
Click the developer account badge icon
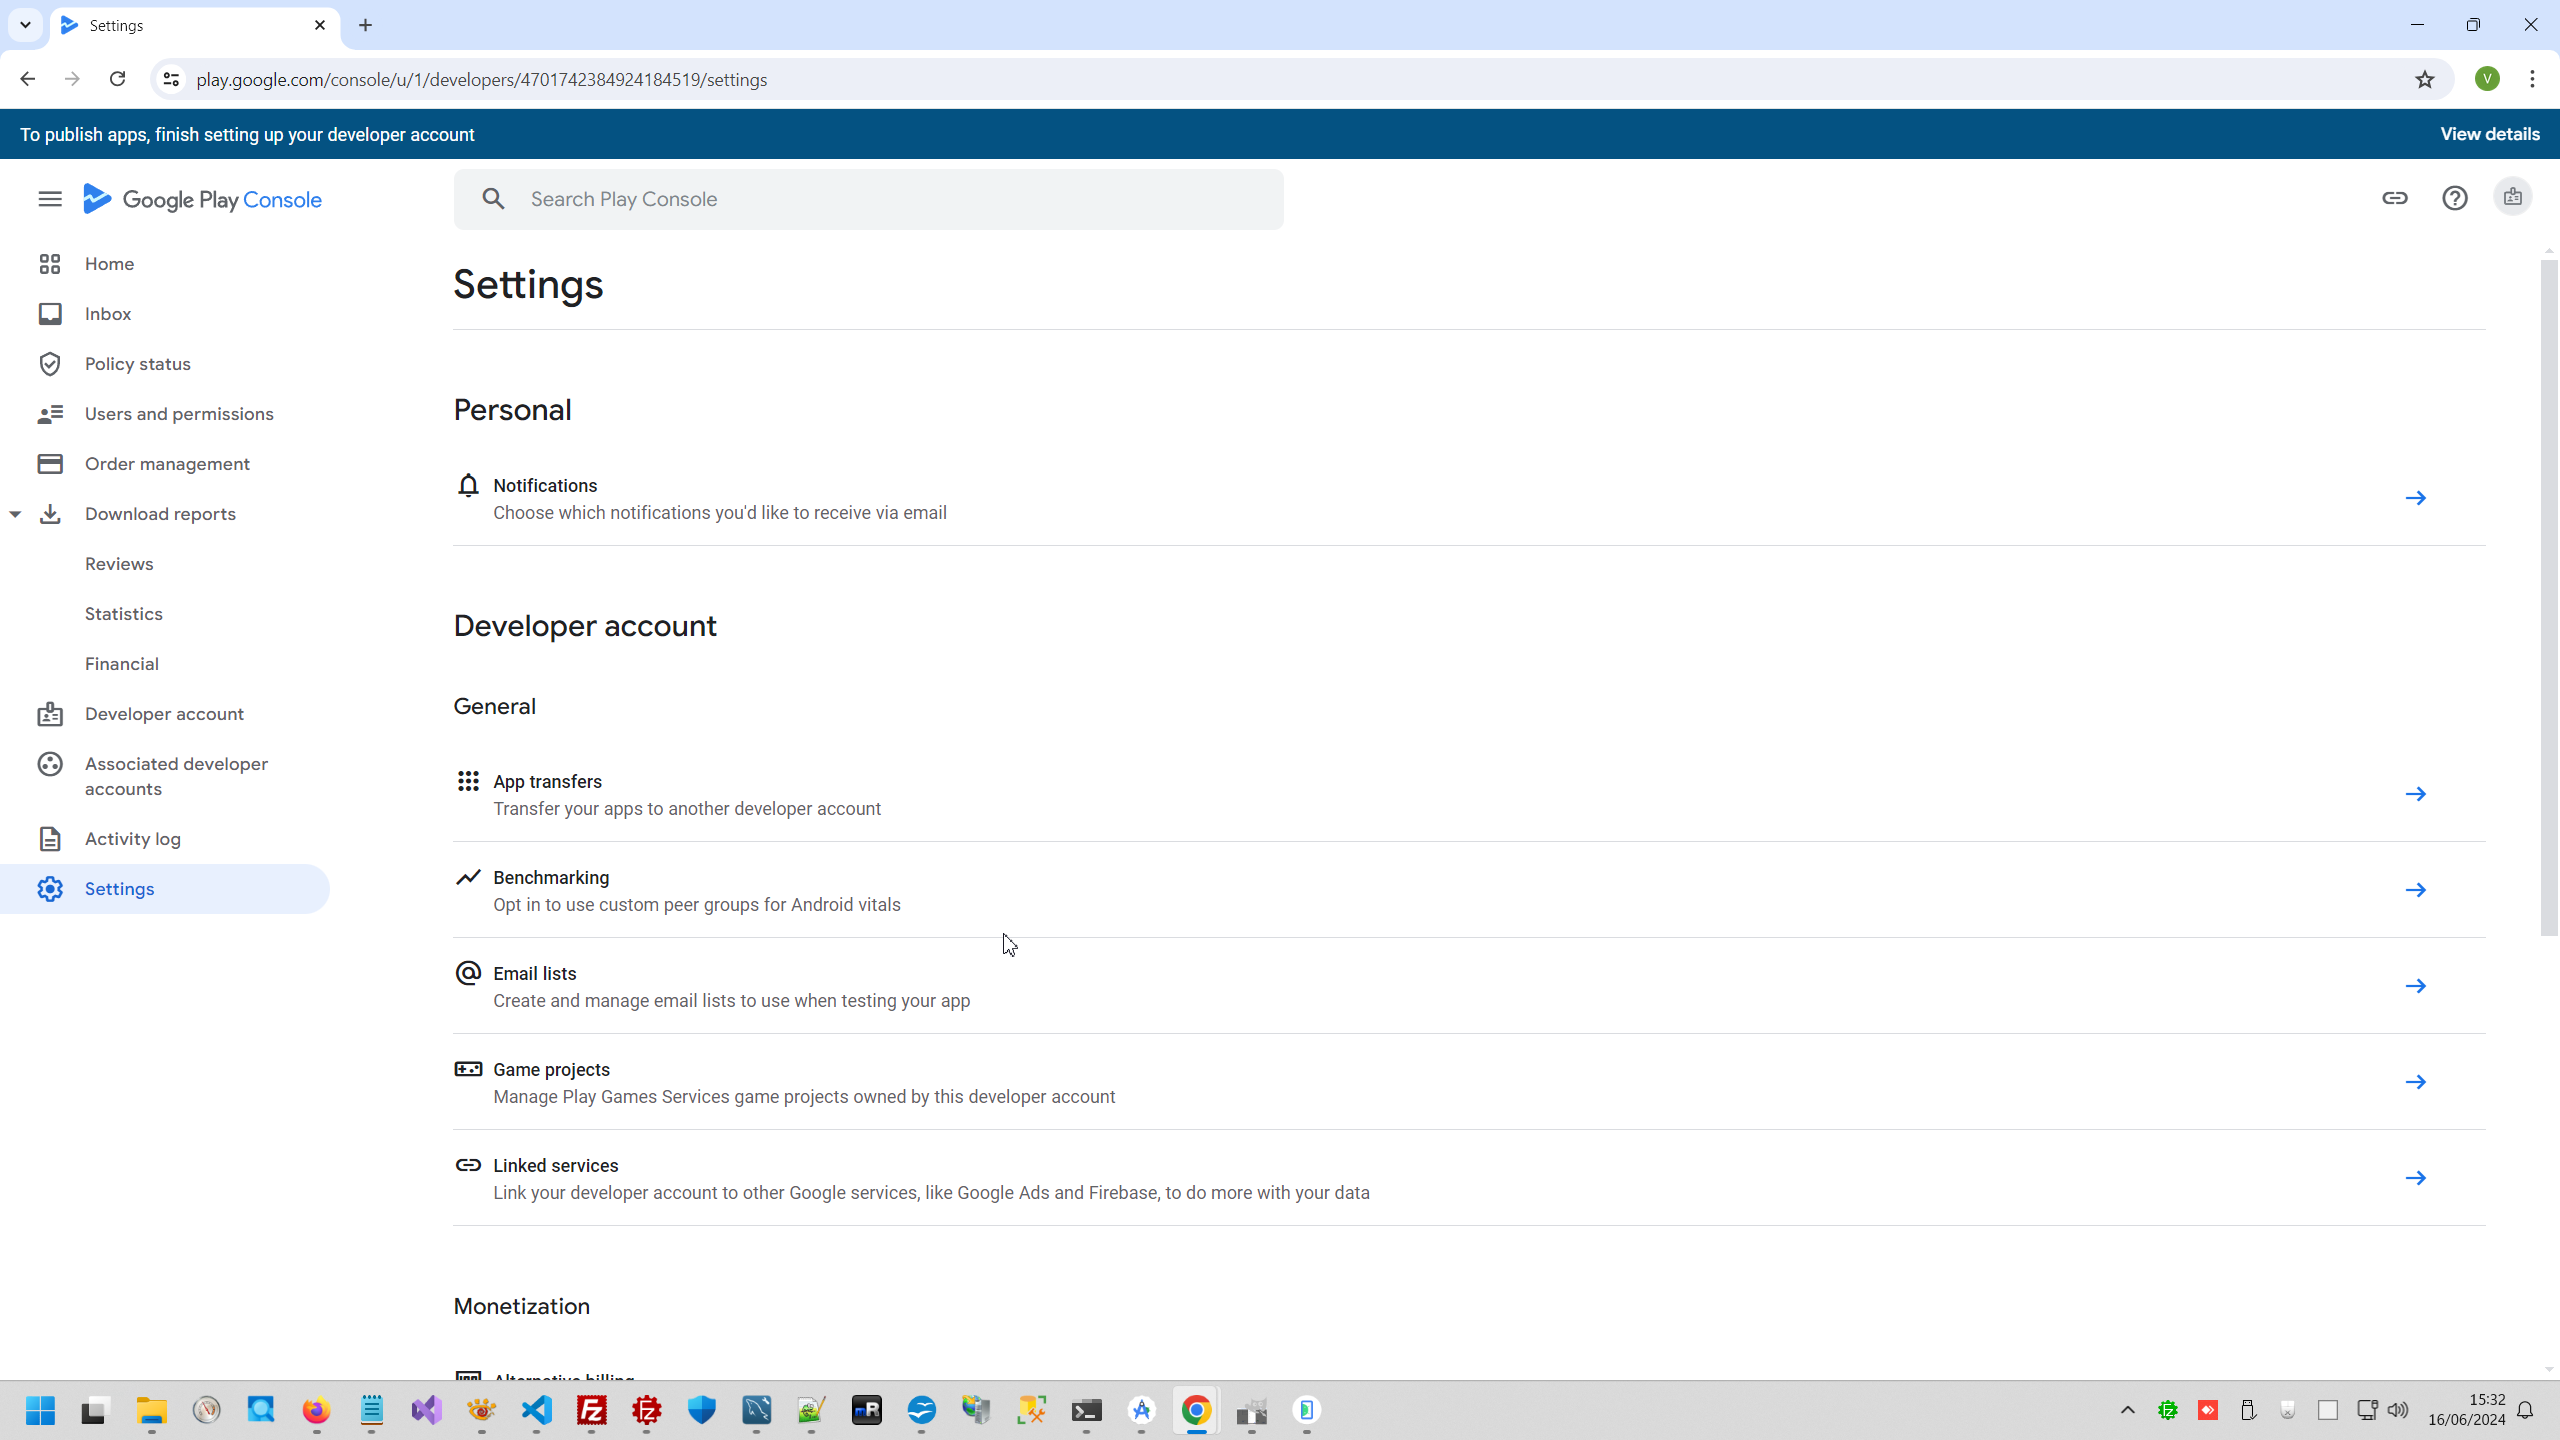pyautogui.click(x=2512, y=198)
